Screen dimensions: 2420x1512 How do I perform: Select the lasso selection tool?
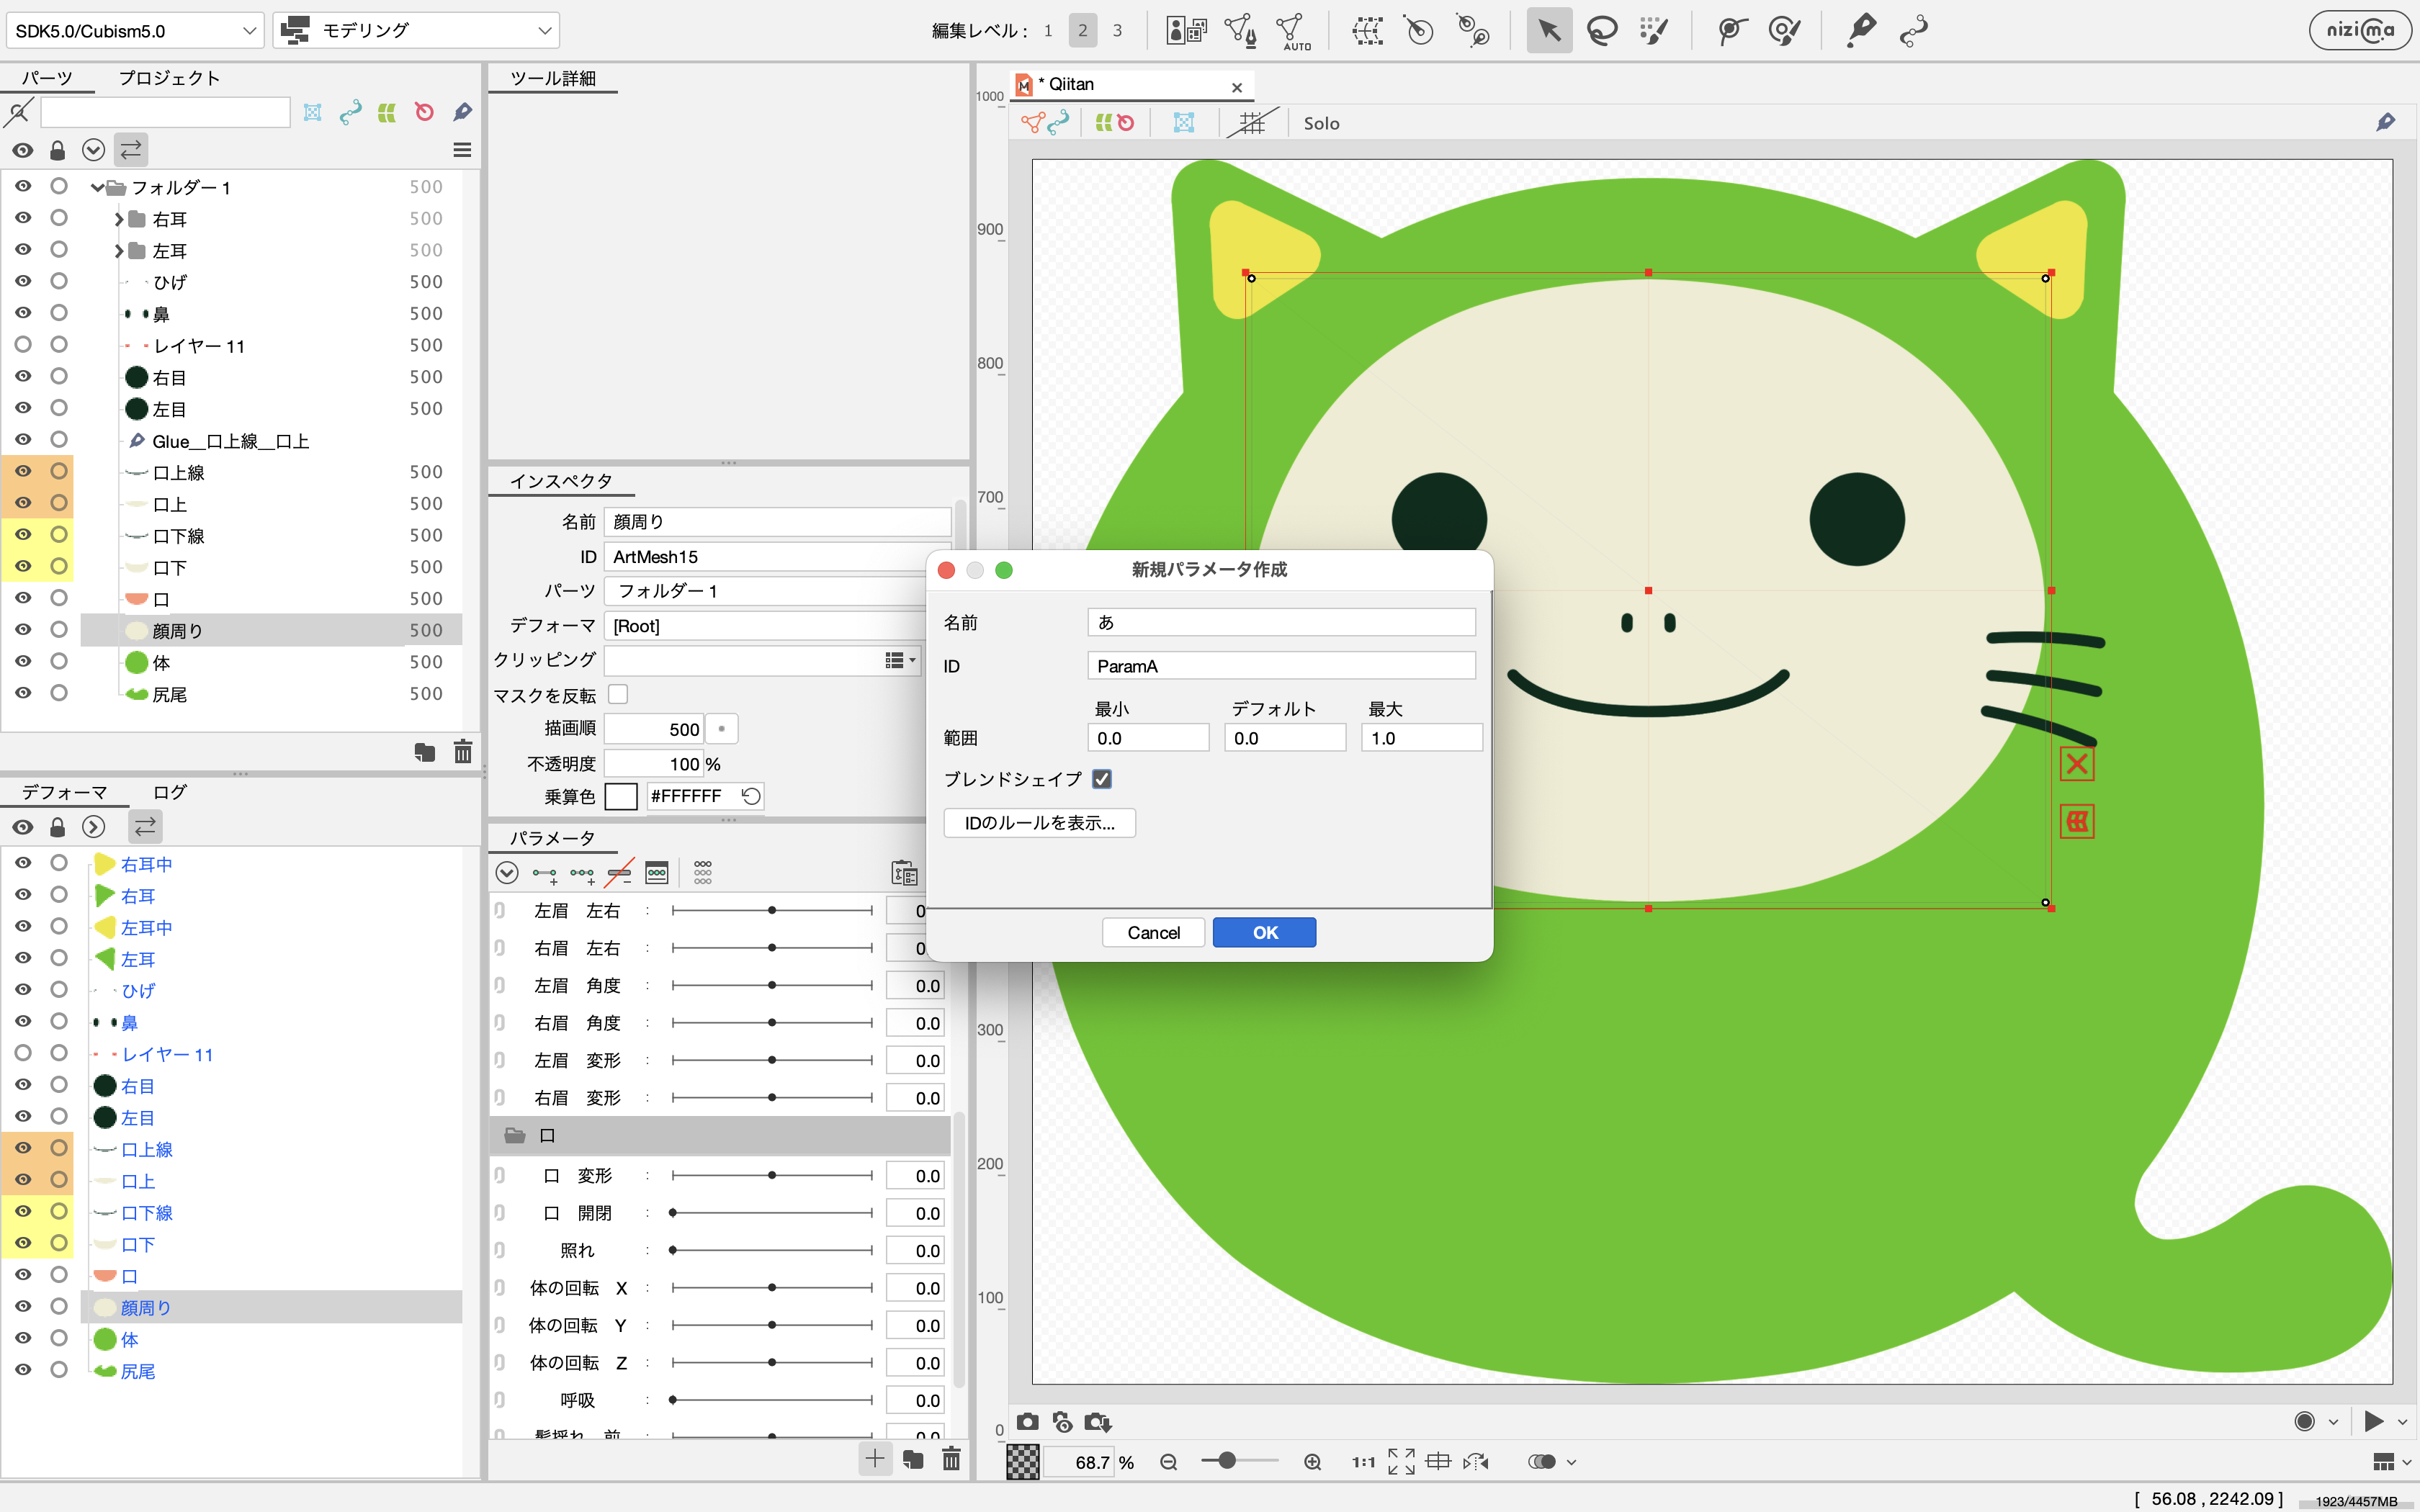[x=1602, y=30]
